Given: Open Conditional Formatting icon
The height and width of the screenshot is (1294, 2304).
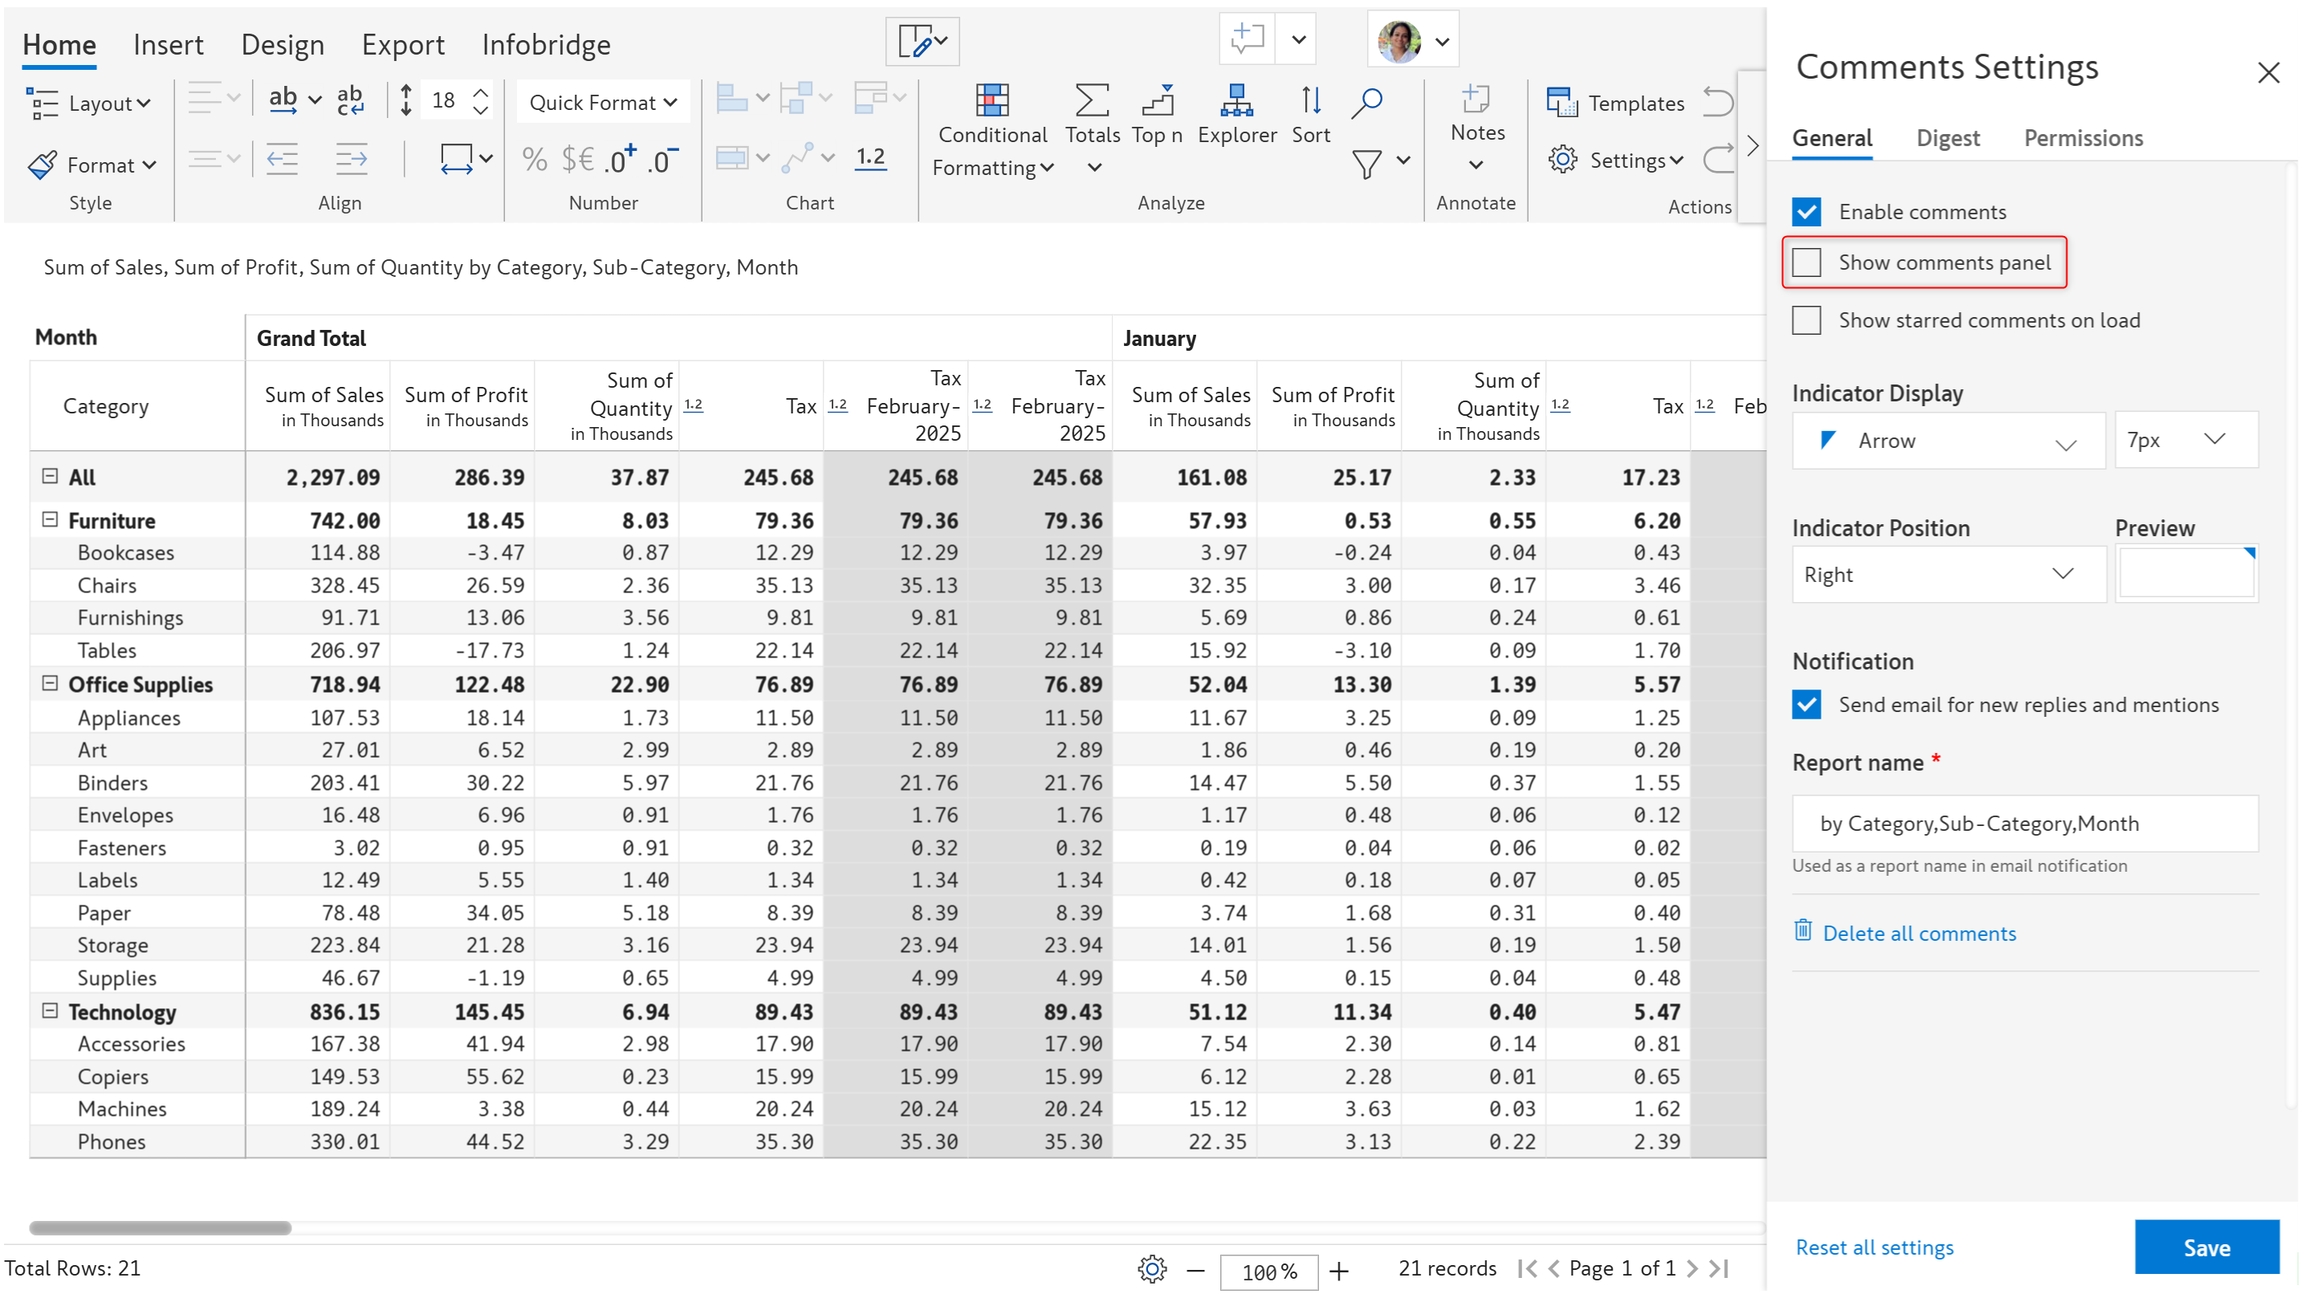Looking at the screenshot, I should (x=991, y=101).
